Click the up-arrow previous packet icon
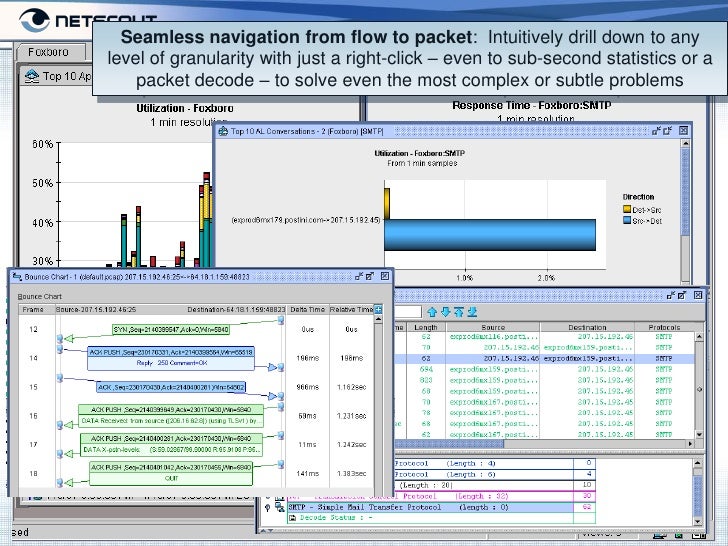Screen dimensions: 728x546 coord(432,312)
